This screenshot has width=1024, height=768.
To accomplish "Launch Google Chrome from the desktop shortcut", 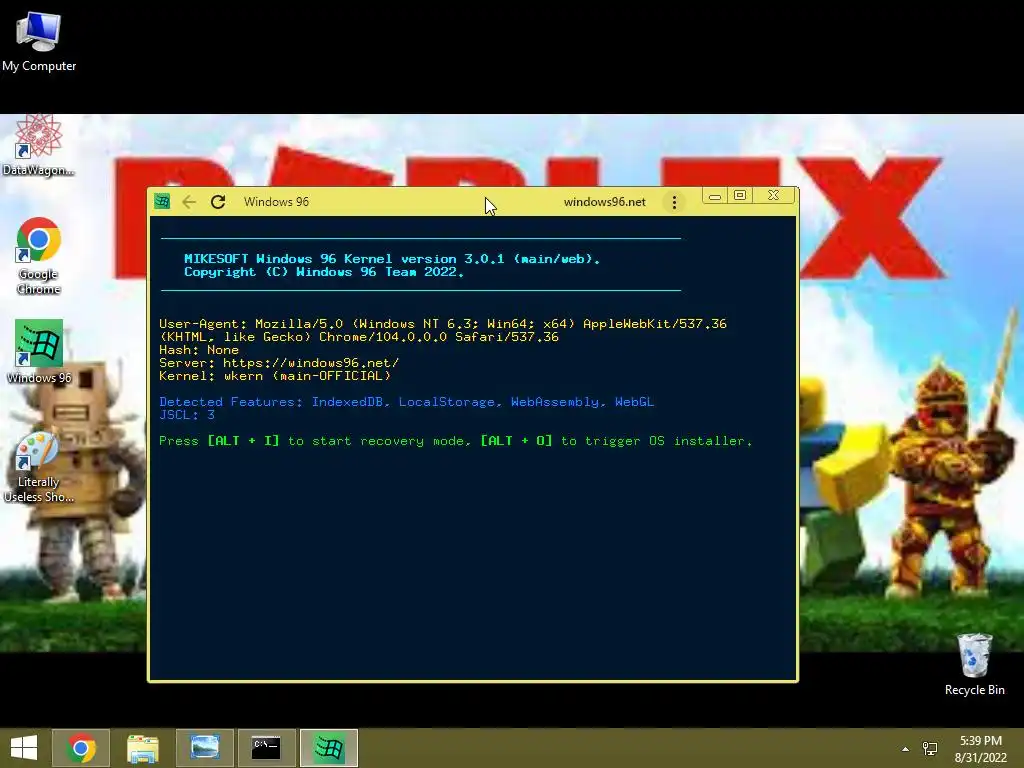I will (39, 255).
